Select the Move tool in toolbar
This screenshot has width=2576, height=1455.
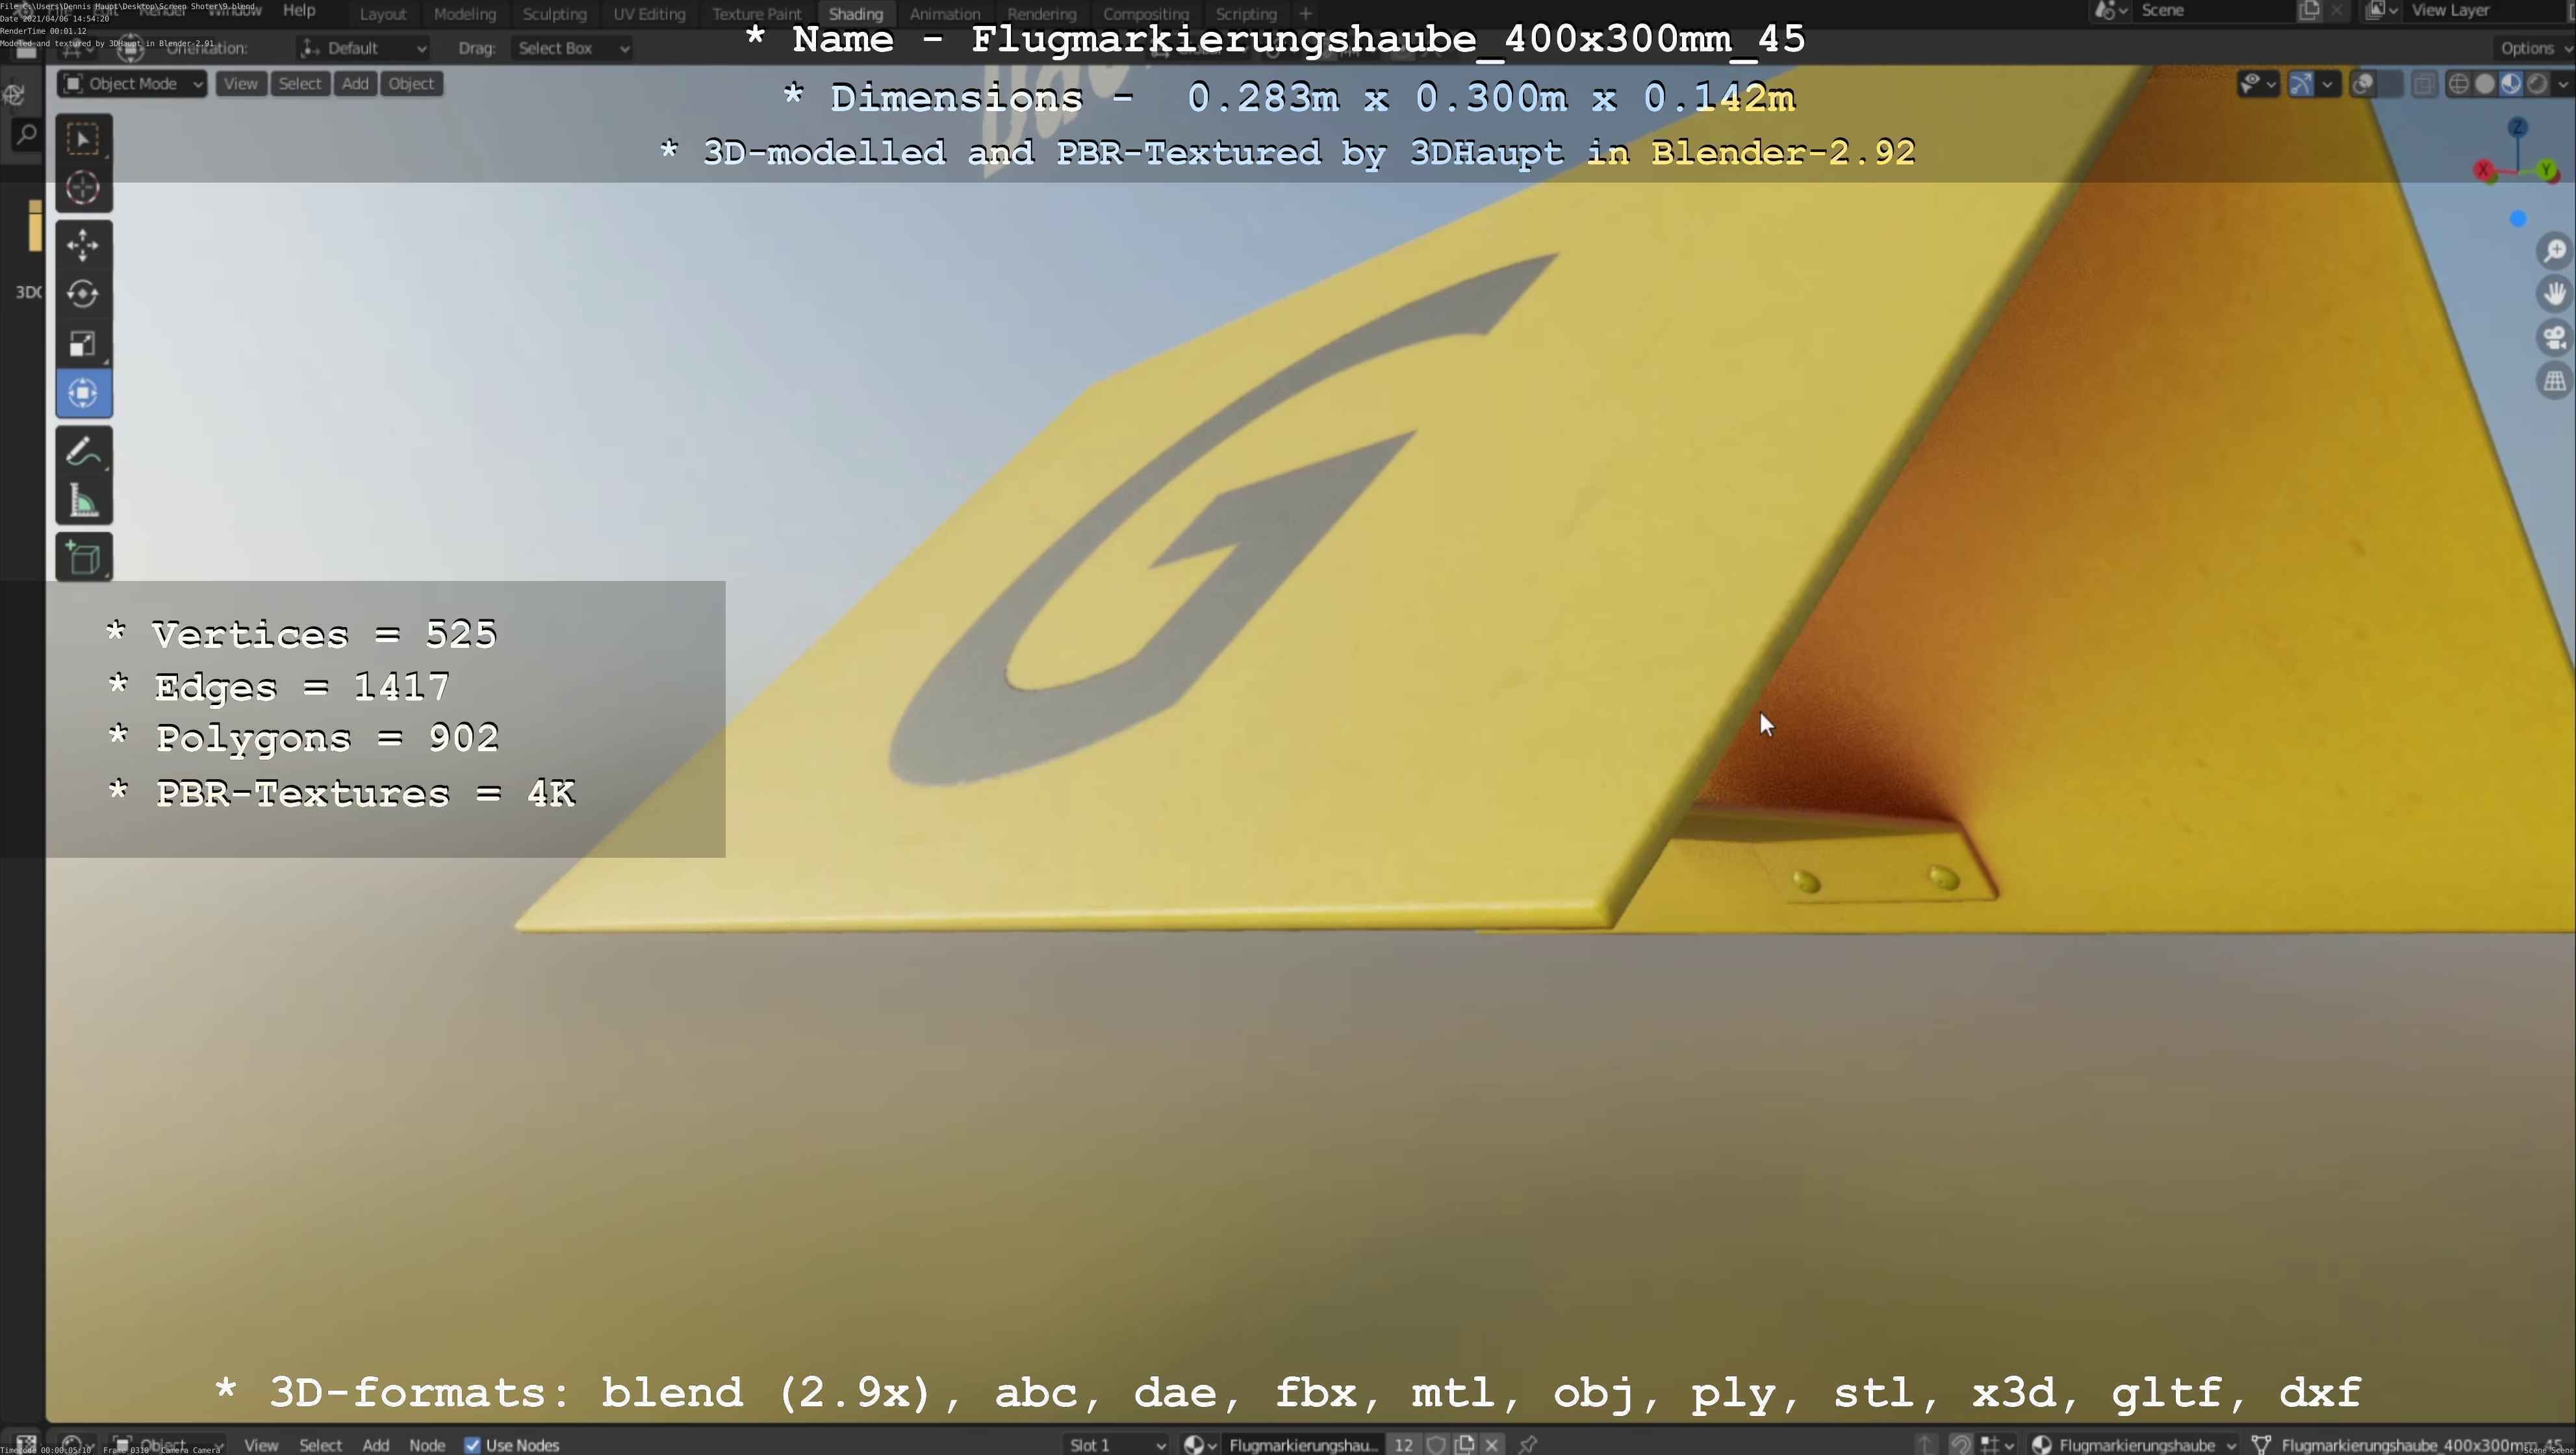[83, 245]
